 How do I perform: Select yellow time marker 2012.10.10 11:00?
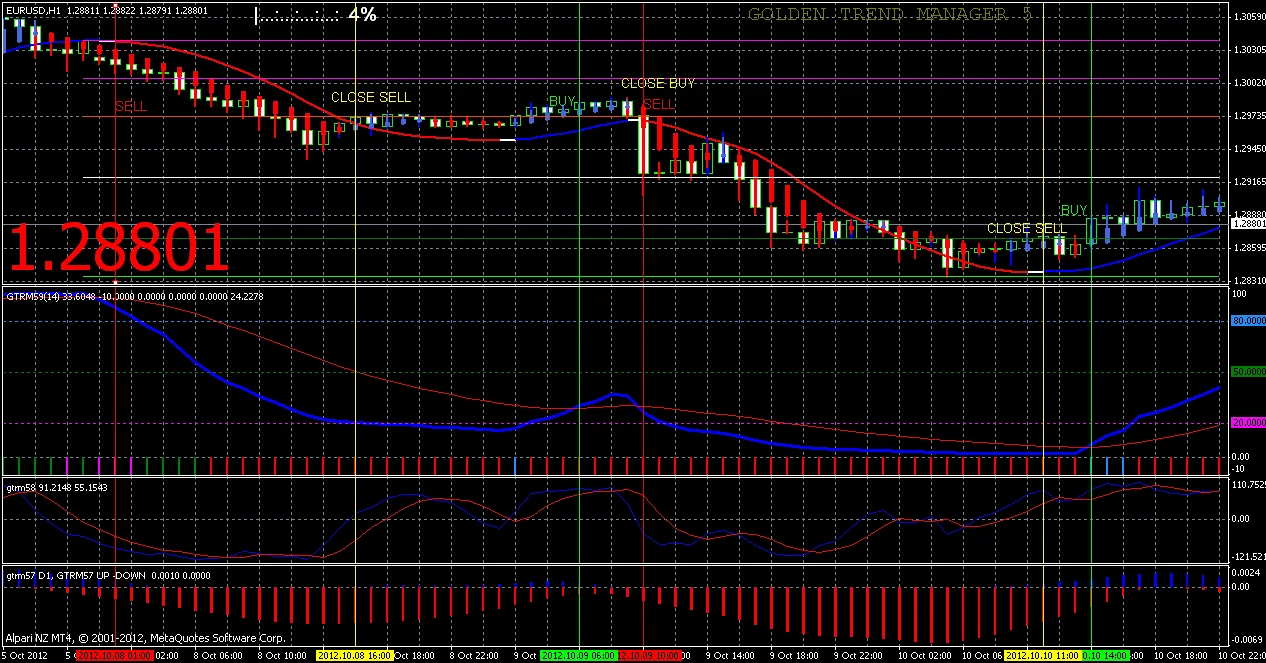[x=1042, y=656]
